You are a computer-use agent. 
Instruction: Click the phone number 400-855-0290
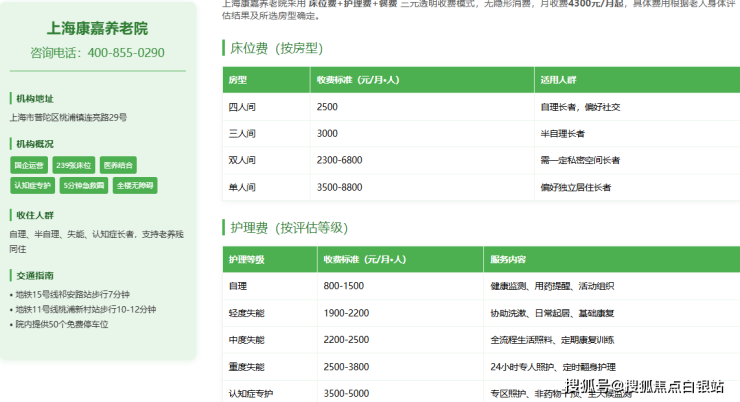click(126, 52)
